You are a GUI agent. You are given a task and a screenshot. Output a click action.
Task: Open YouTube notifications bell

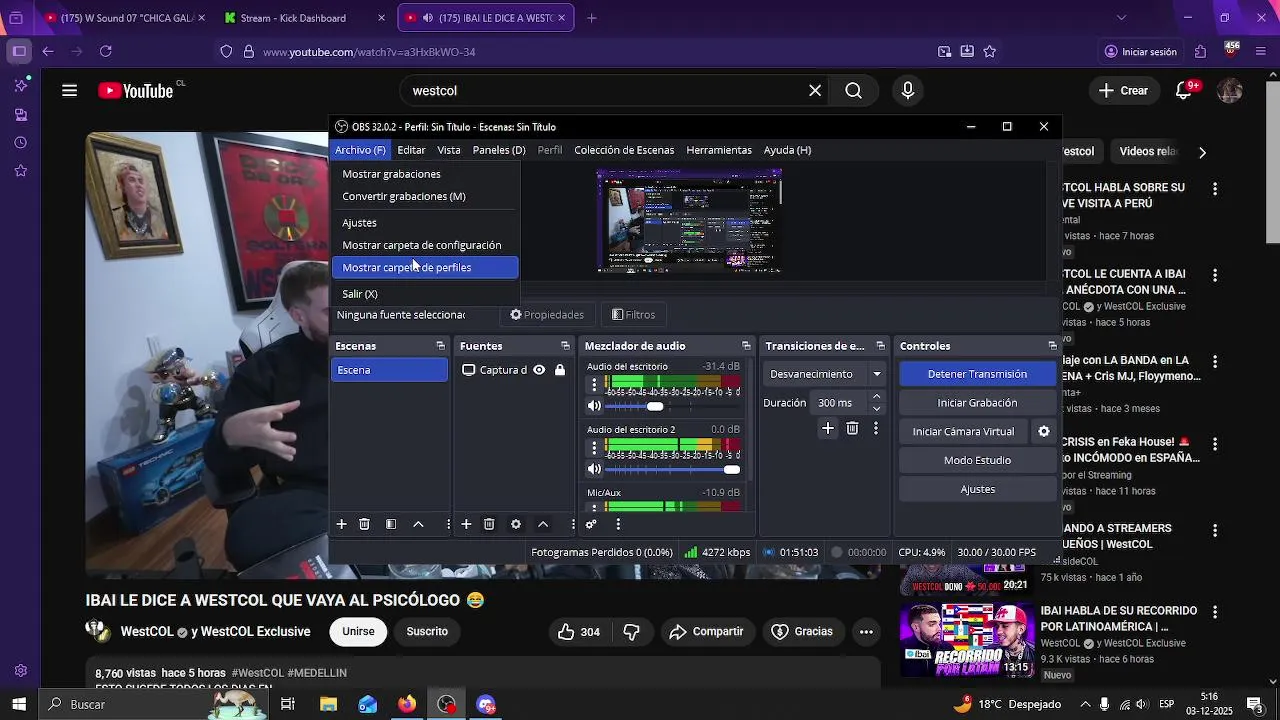tap(1184, 91)
